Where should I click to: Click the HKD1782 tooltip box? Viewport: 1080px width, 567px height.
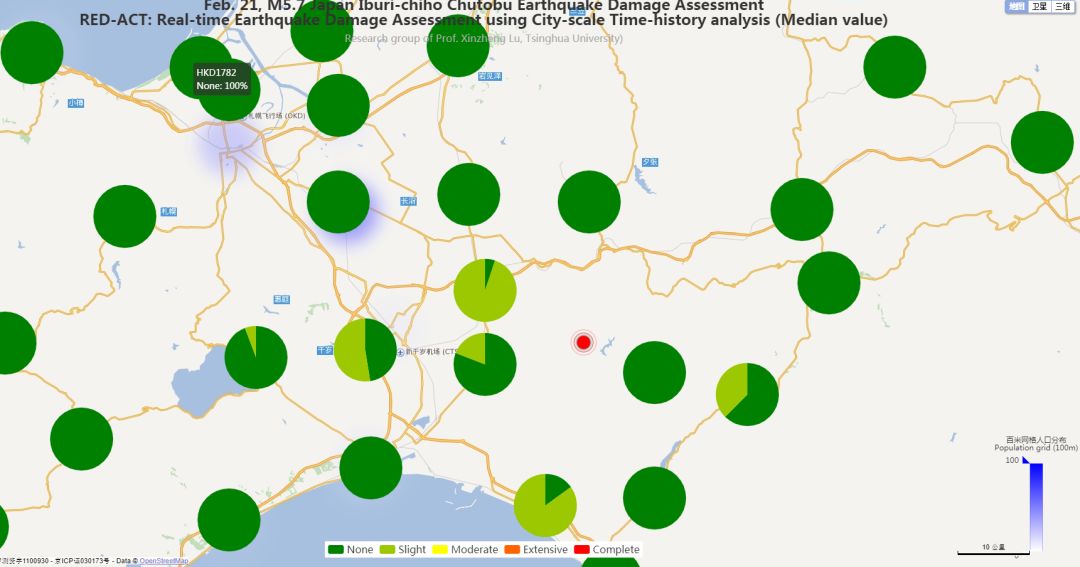[x=222, y=79]
